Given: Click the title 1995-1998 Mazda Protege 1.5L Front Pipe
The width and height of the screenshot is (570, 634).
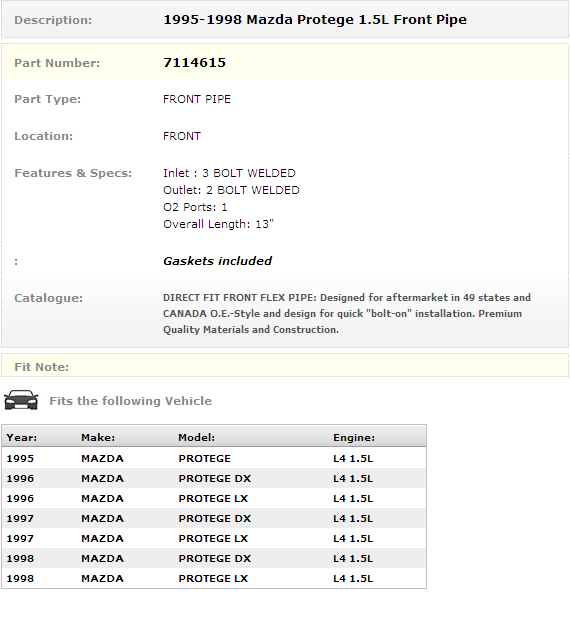Looking at the screenshot, I should pyautogui.click(x=315, y=20).
